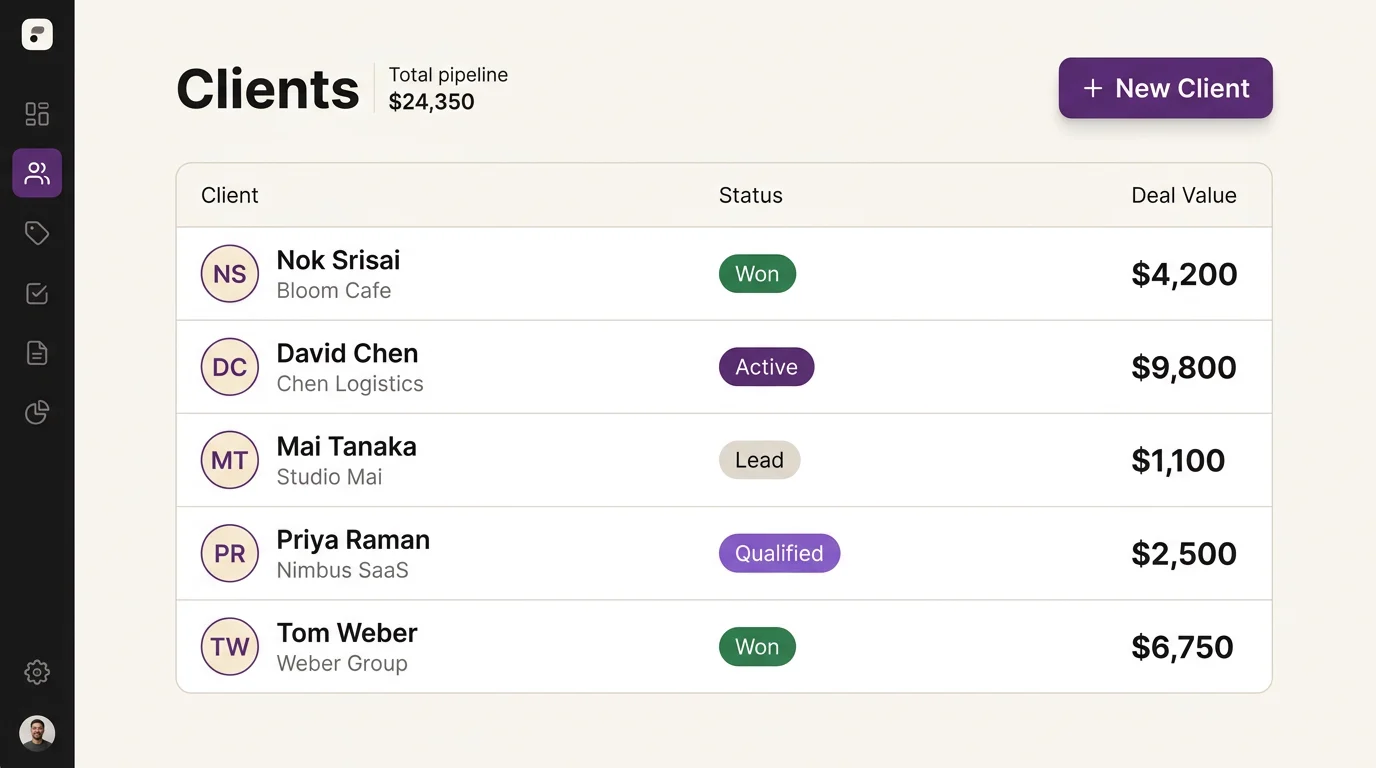Screen dimensions: 1376x768
Task: Open David Chen's client name
Action: point(347,353)
